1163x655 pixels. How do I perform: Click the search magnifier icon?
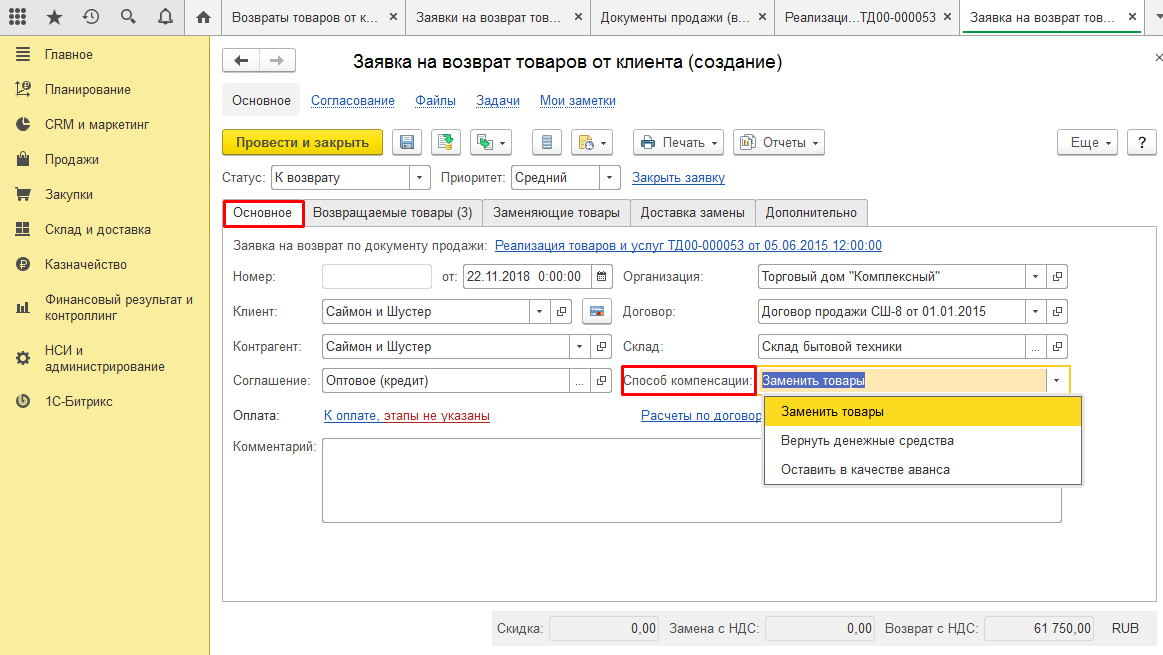click(128, 17)
